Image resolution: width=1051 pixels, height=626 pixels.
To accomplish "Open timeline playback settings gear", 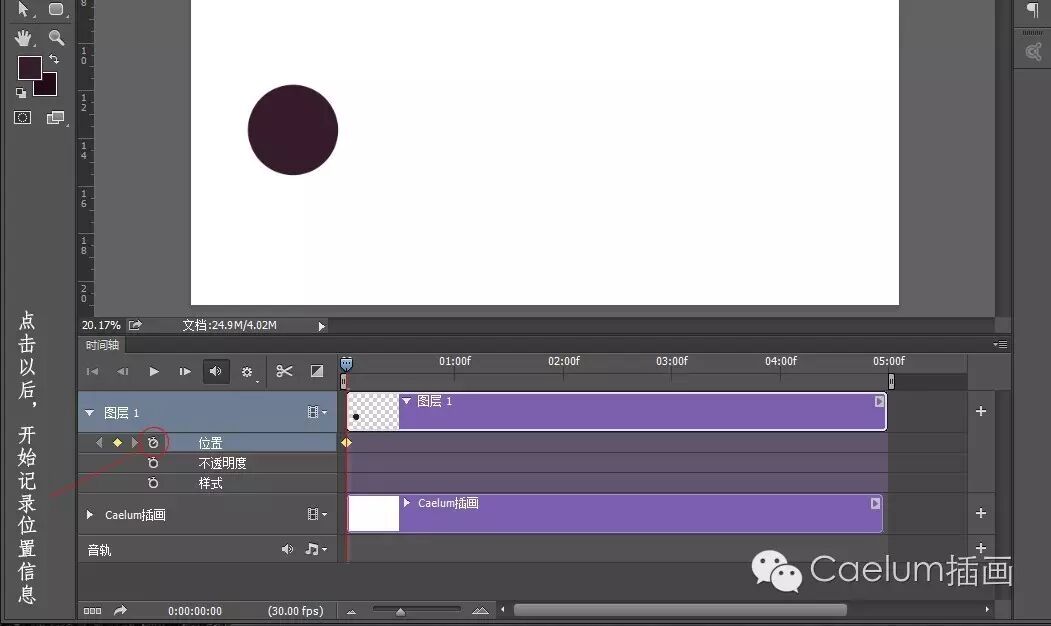I will tap(247, 372).
